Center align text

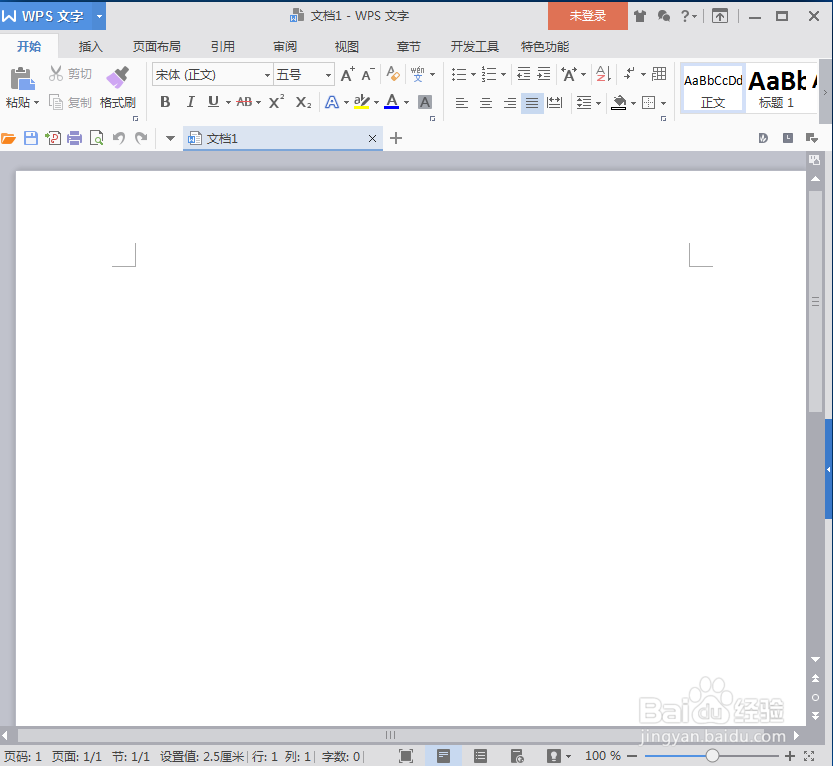coord(486,103)
